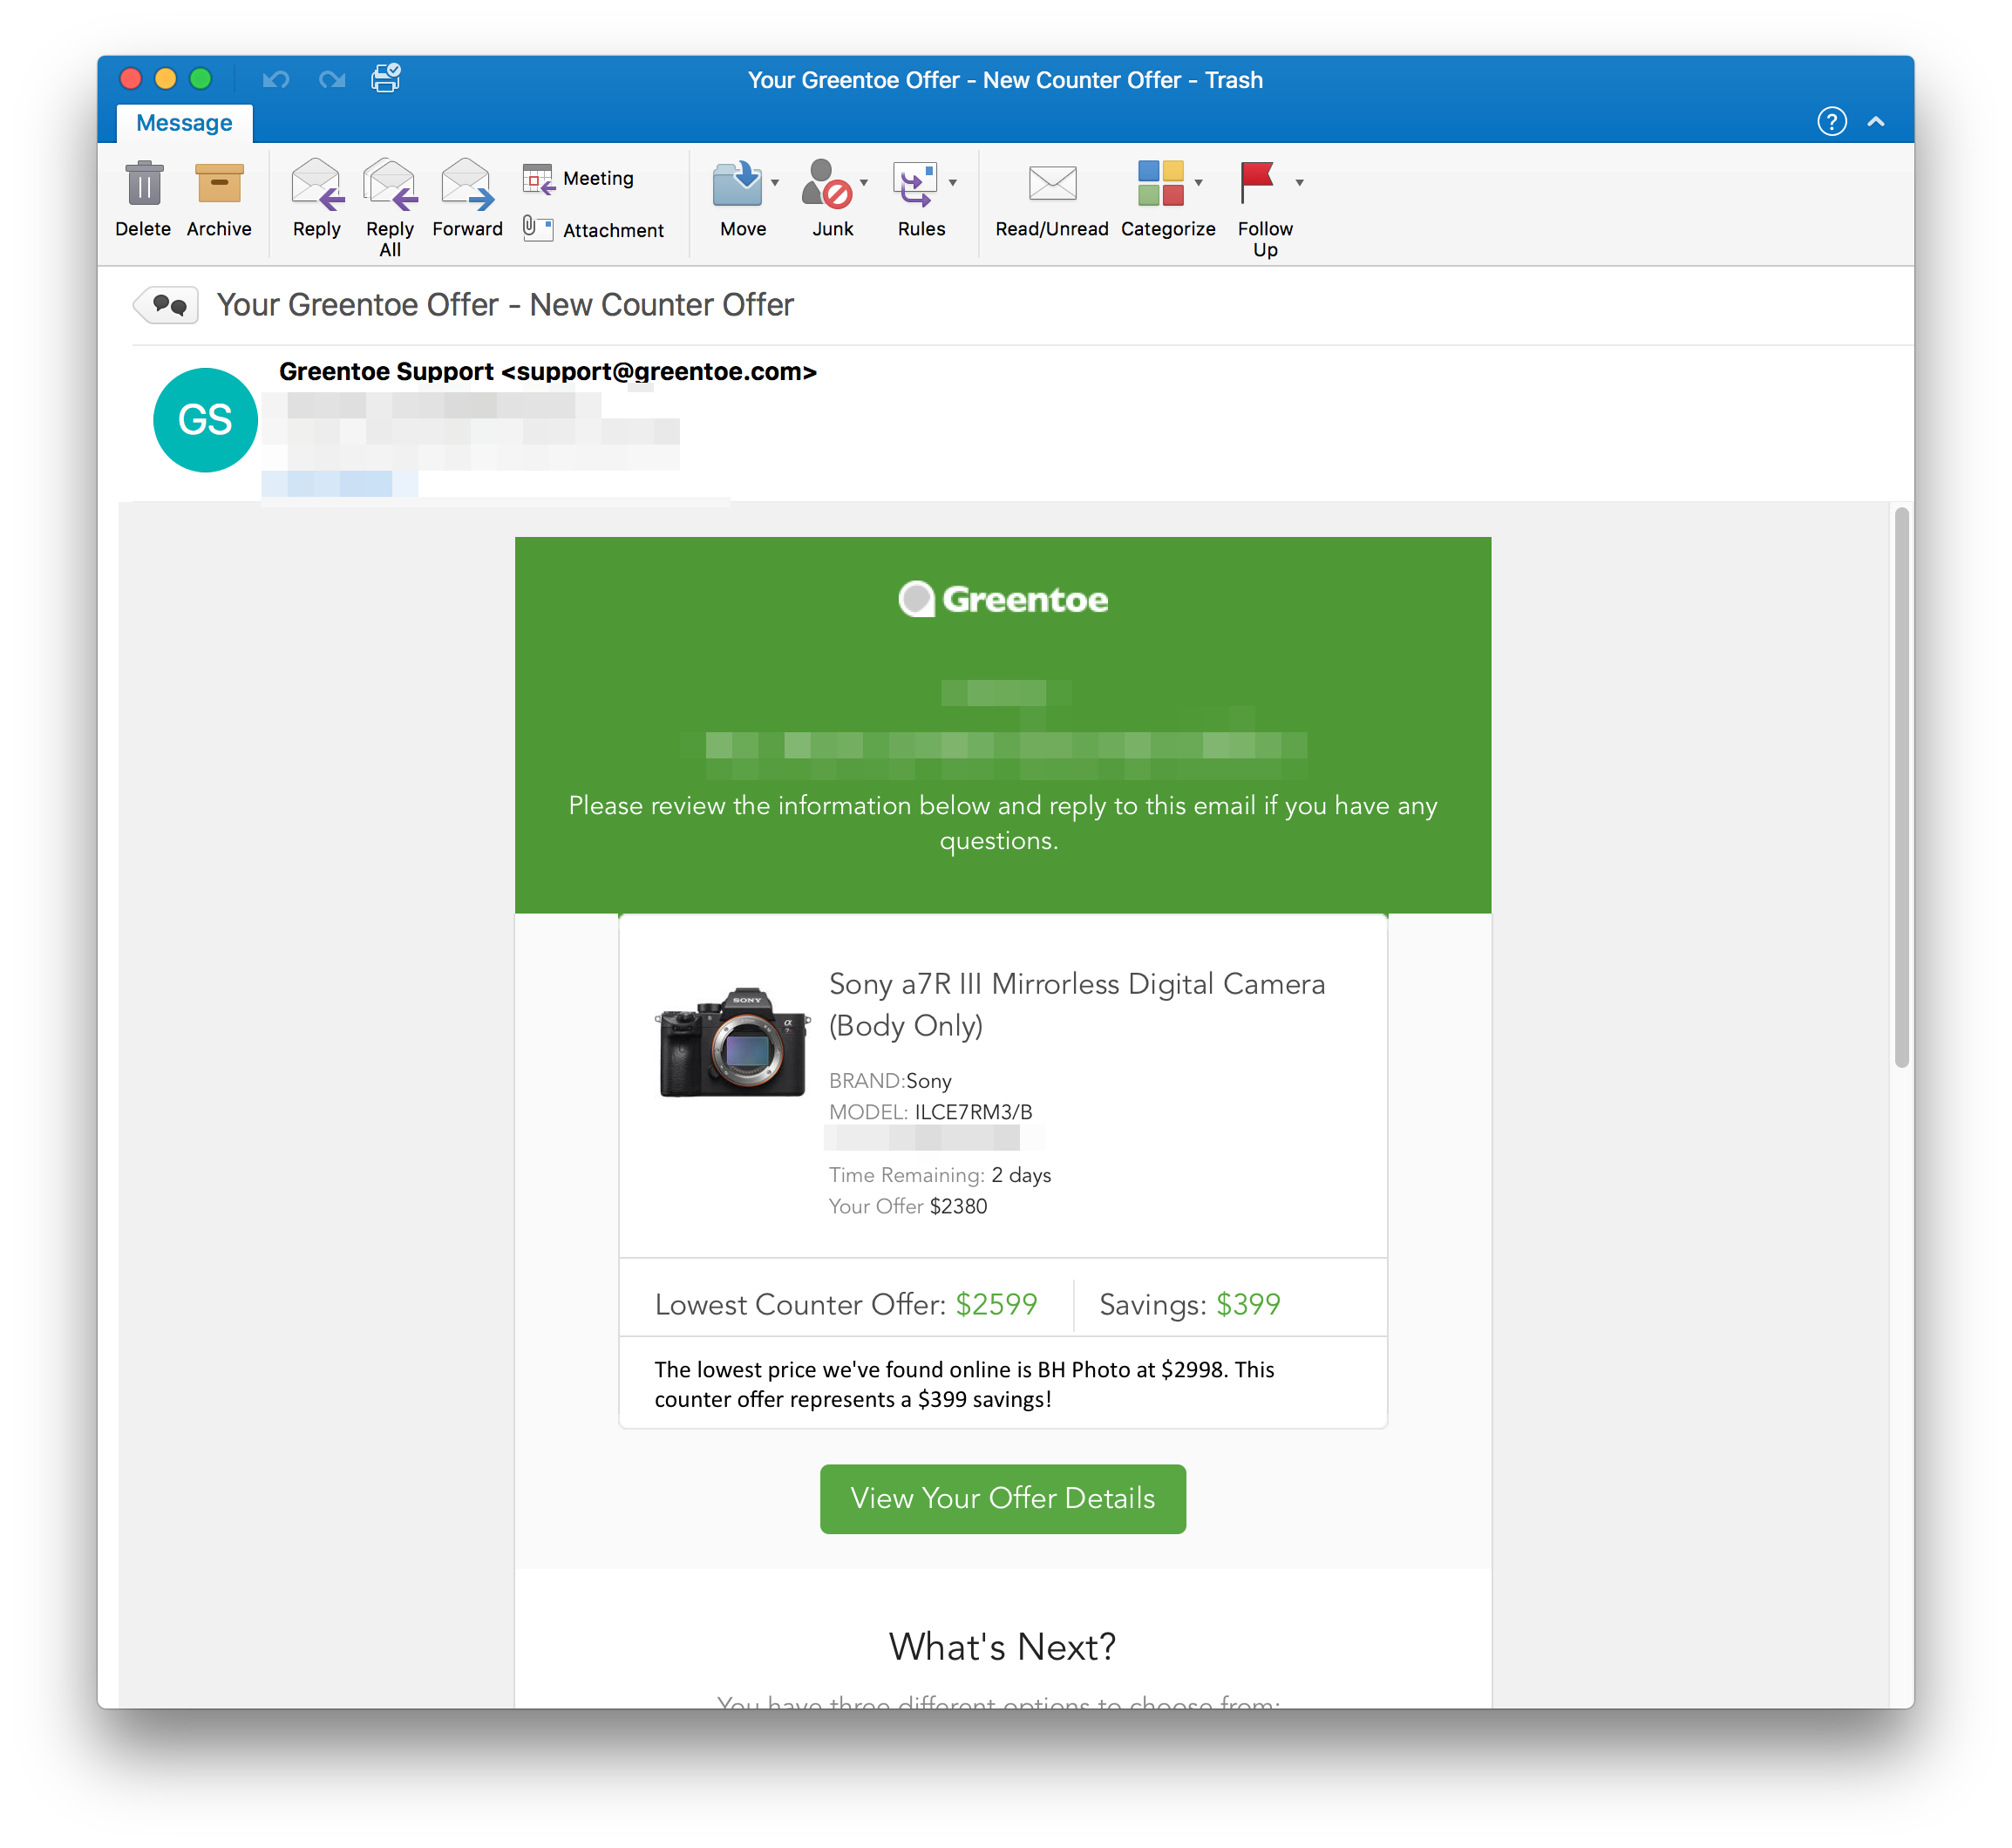Click the BH Photo lowest price sentence

[964, 1384]
